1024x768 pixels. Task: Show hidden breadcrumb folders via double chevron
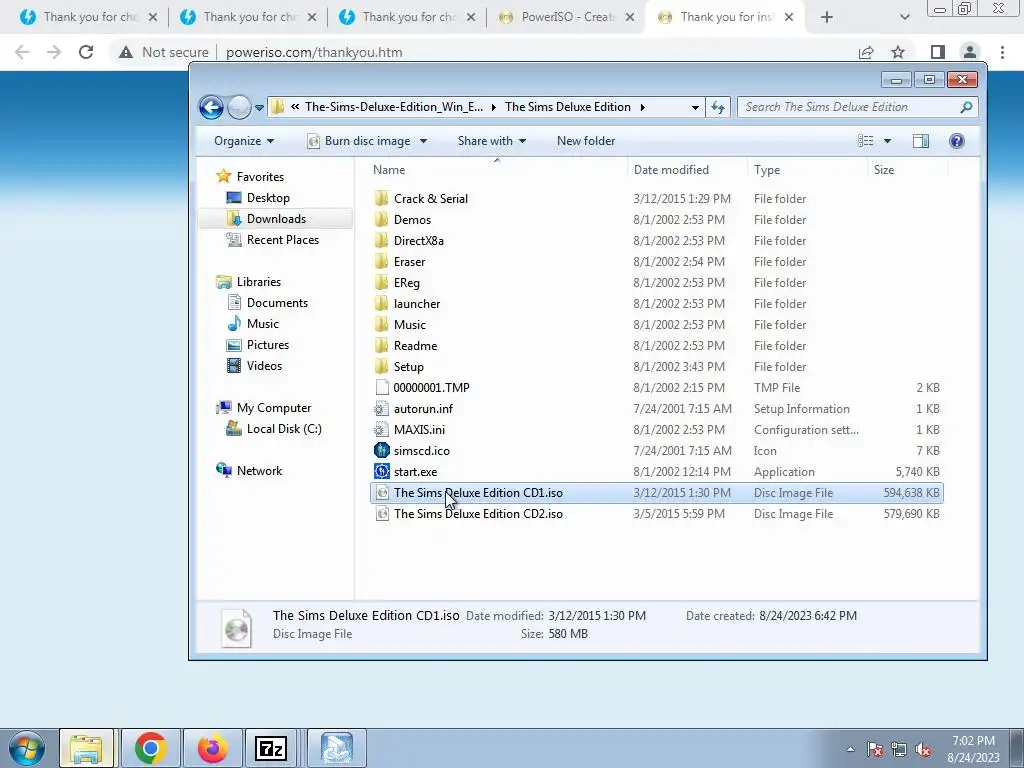pyautogui.click(x=295, y=107)
